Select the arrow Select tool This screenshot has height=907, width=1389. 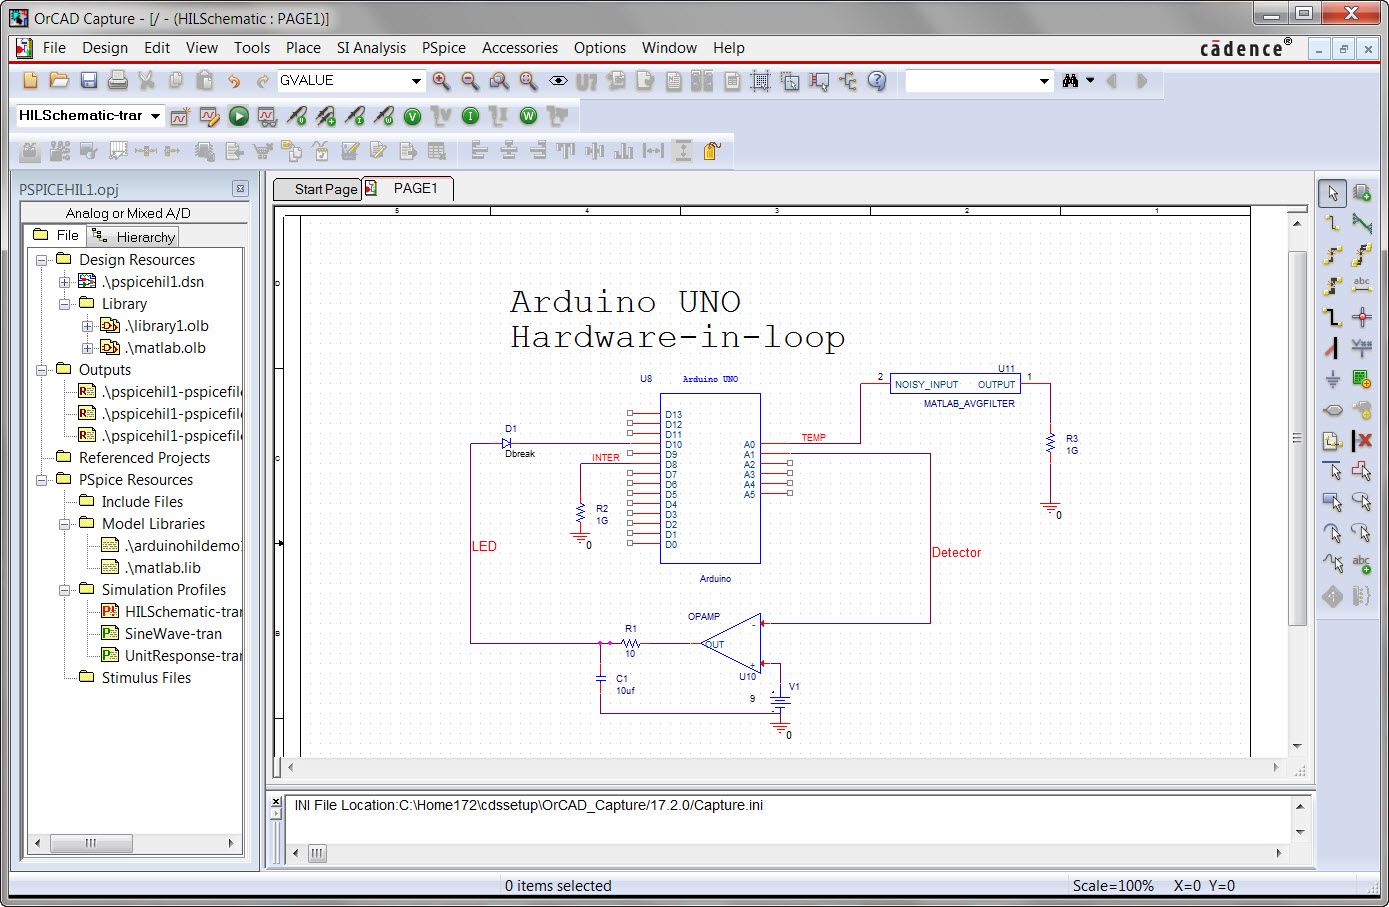coord(1332,193)
